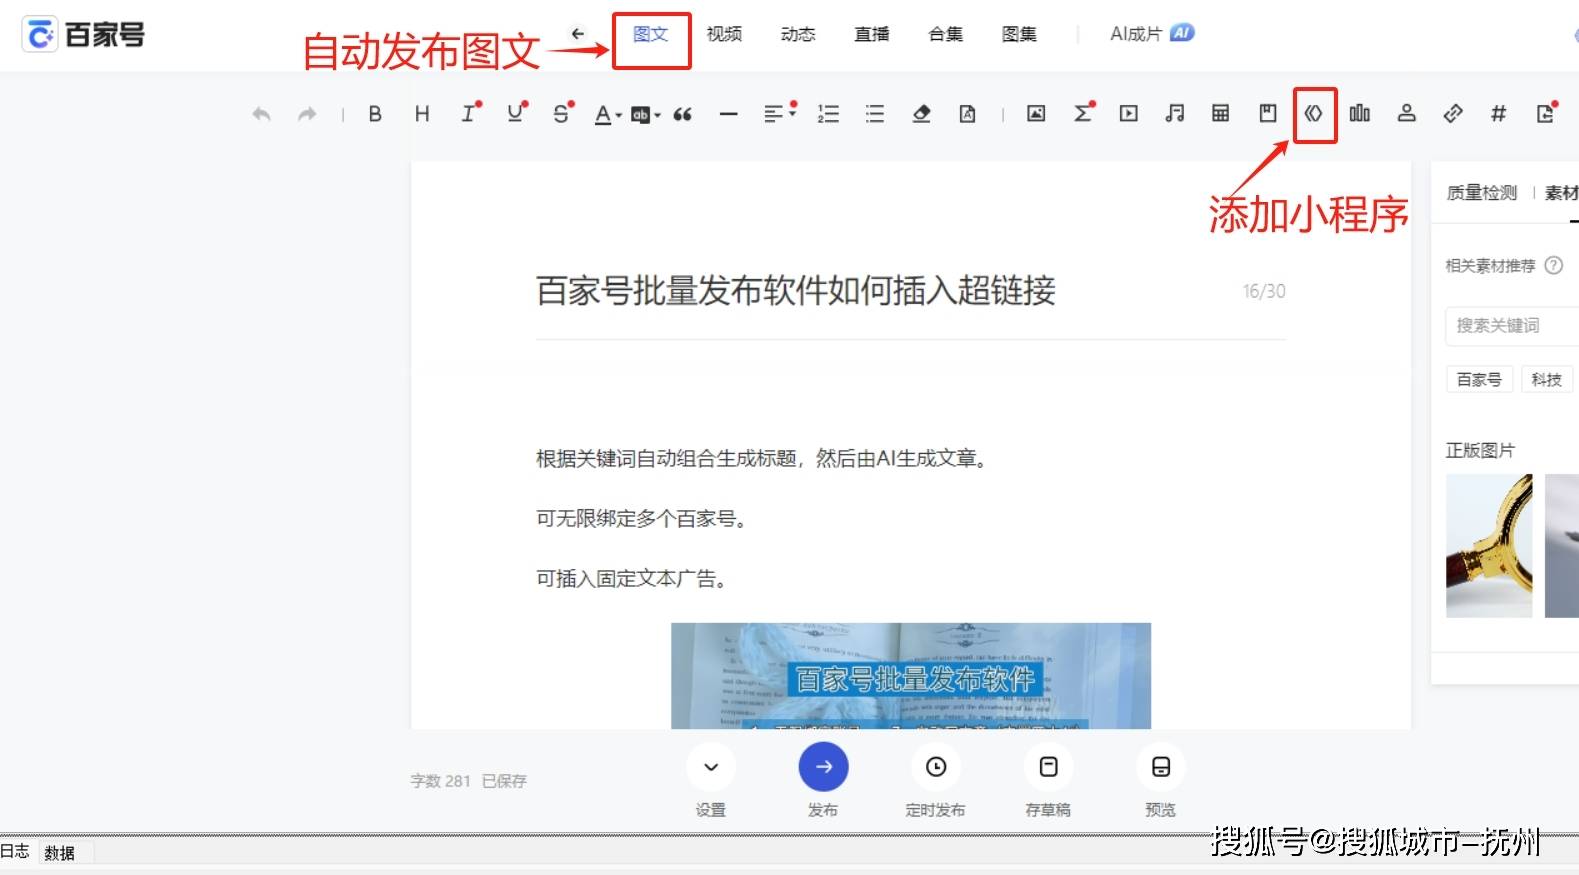Select the 科技 keyword tag
1579x875 pixels.
[1546, 379]
